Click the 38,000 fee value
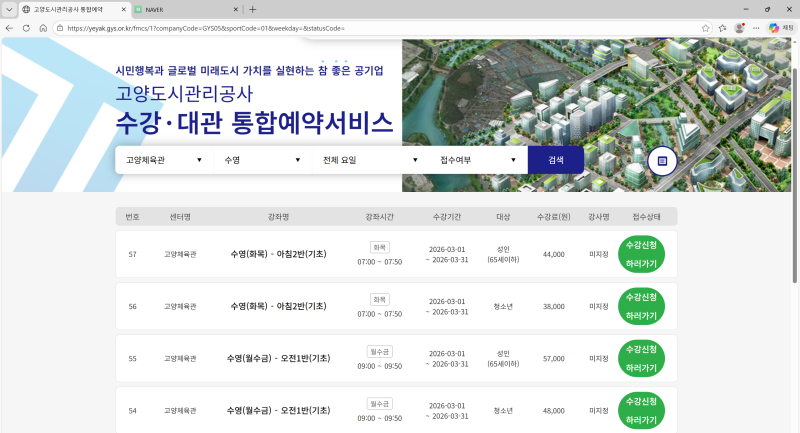Image resolution: width=800 pixels, height=433 pixels. pos(554,307)
